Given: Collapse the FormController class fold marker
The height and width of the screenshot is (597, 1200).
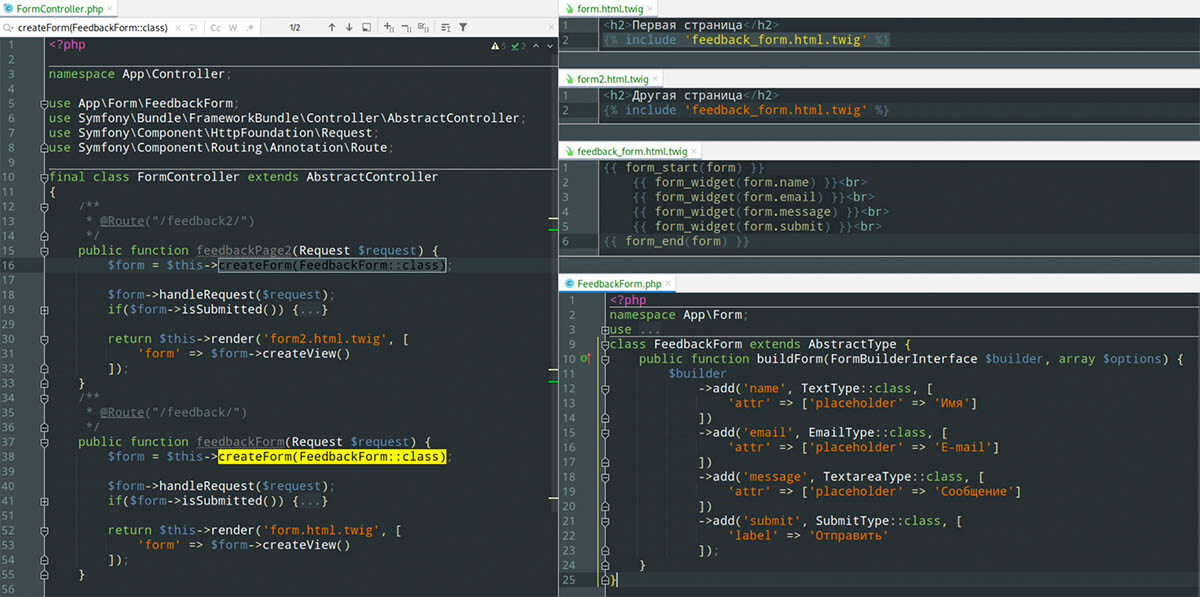Looking at the screenshot, I should 44,177.
